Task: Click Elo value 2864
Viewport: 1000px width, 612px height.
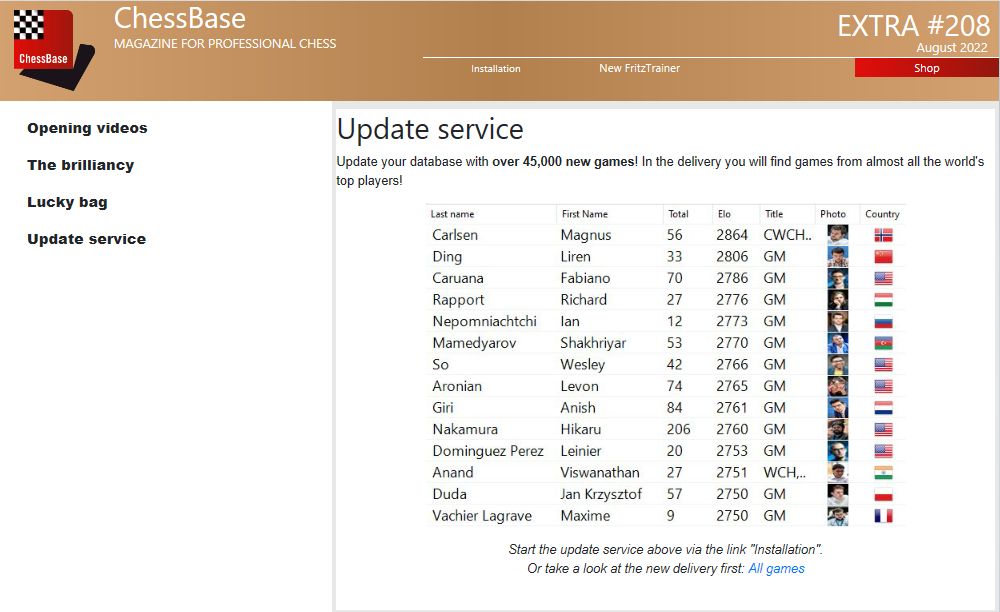Action: [732, 235]
